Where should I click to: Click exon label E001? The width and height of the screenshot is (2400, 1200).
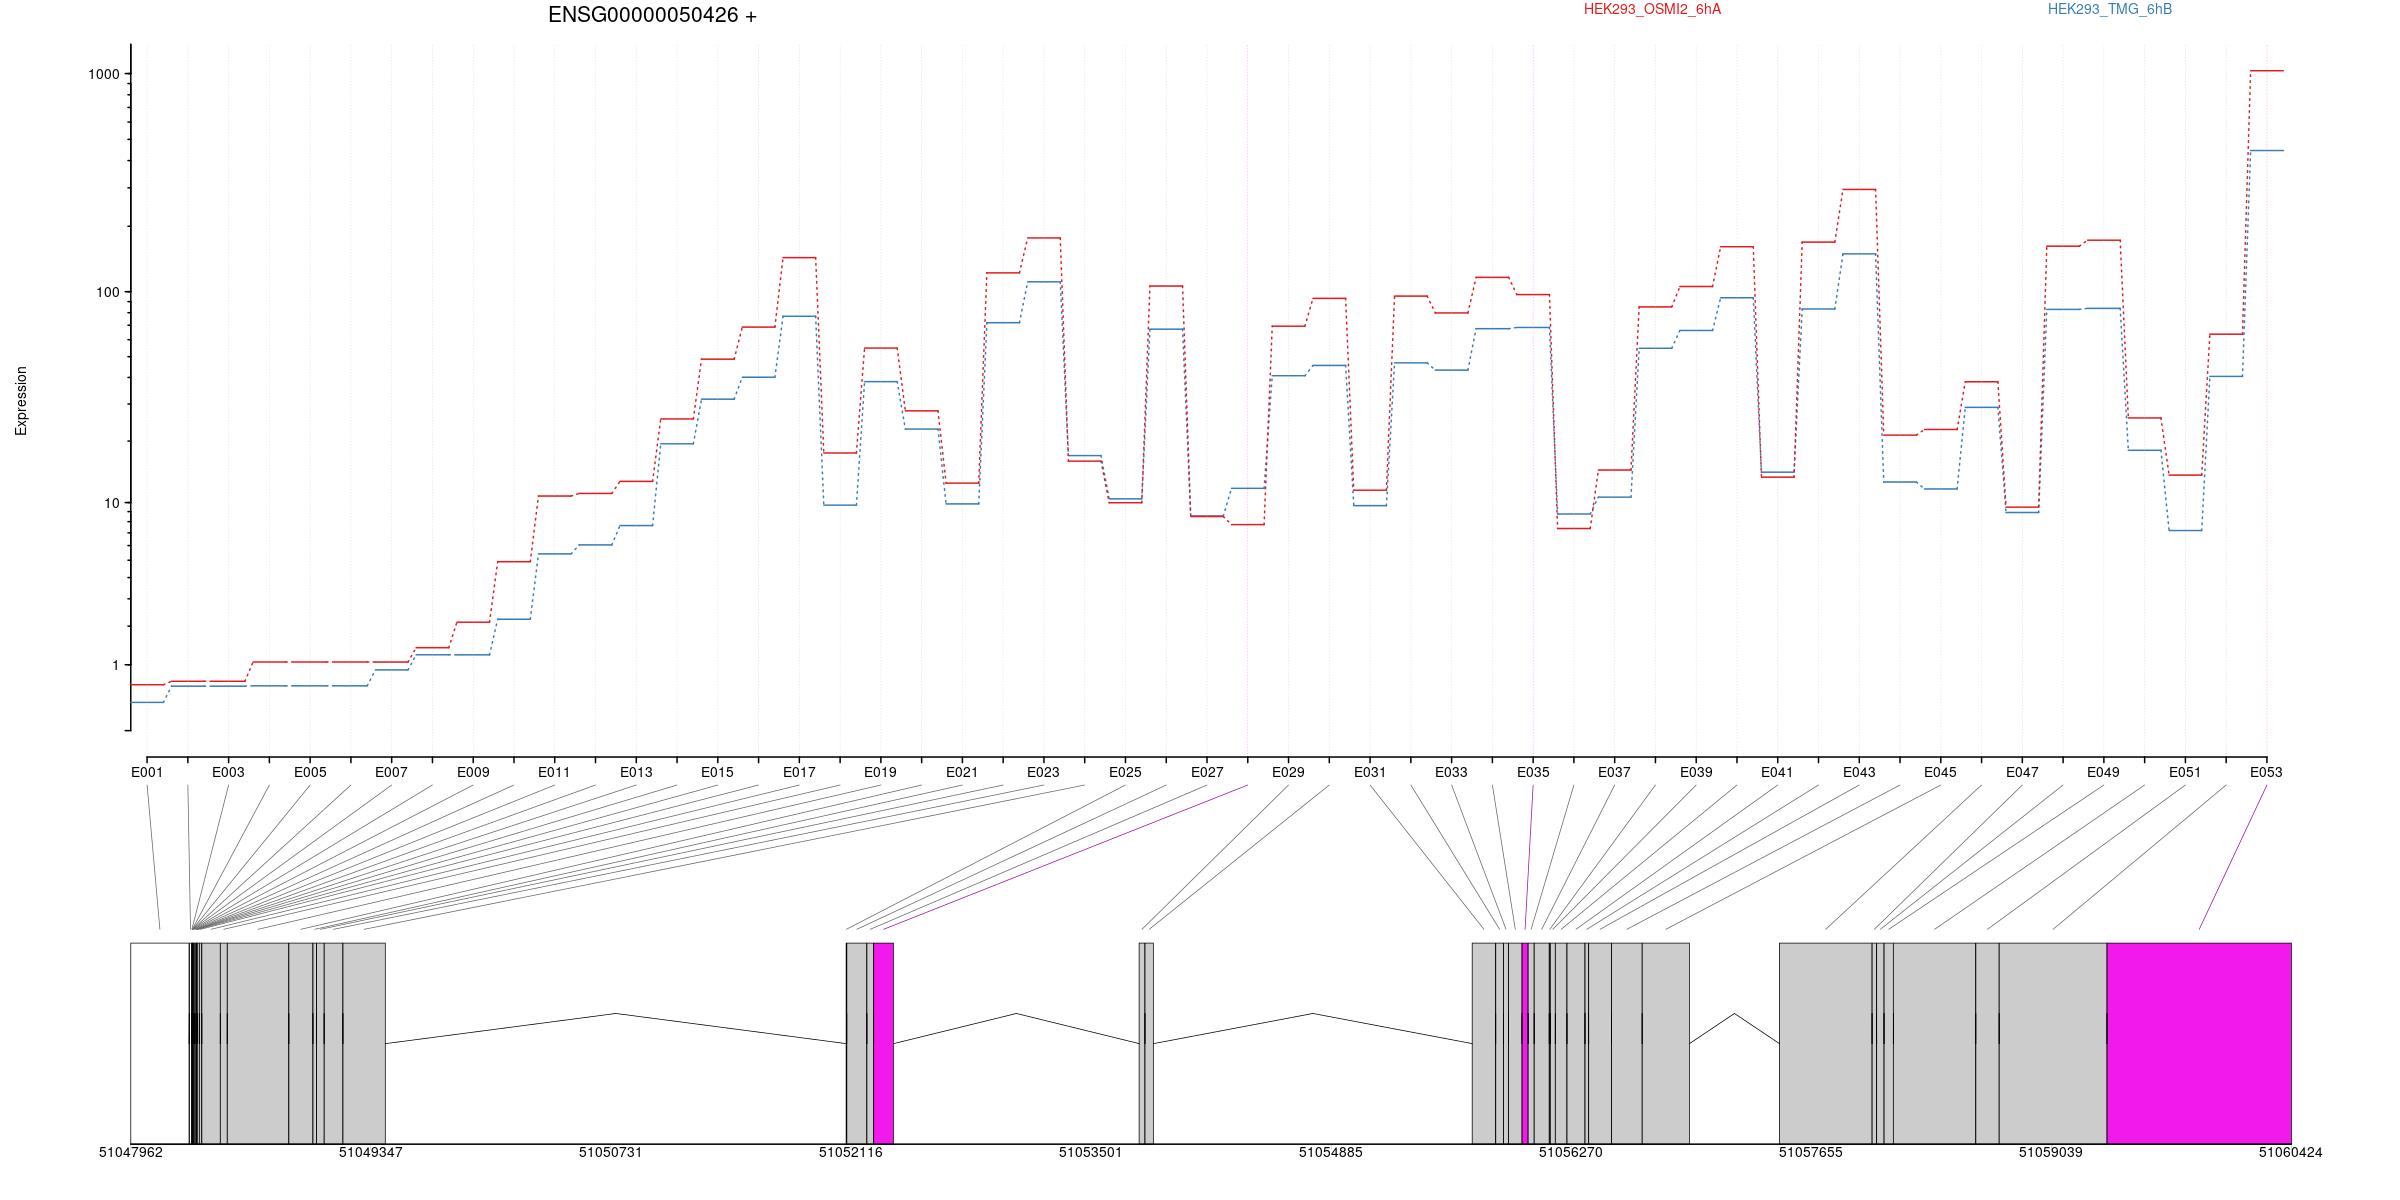pyautogui.click(x=147, y=772)
